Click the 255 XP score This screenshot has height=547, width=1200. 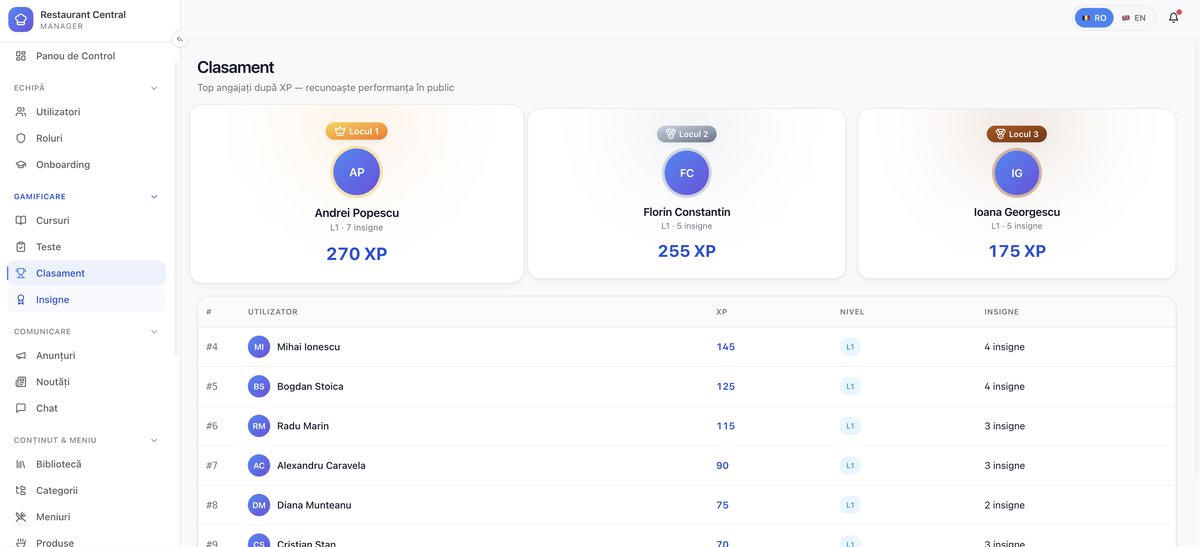pos(687,251)
